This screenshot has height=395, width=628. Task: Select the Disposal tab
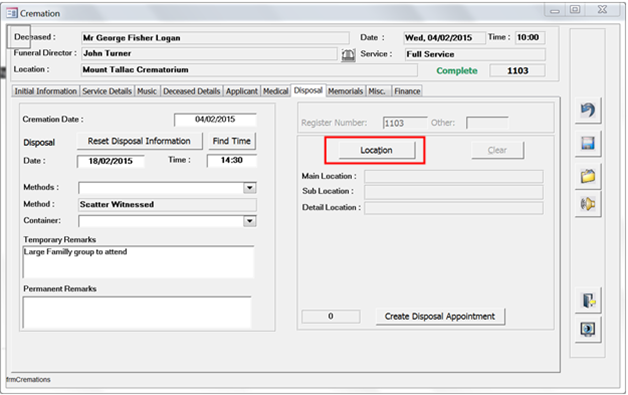point(308,91)
